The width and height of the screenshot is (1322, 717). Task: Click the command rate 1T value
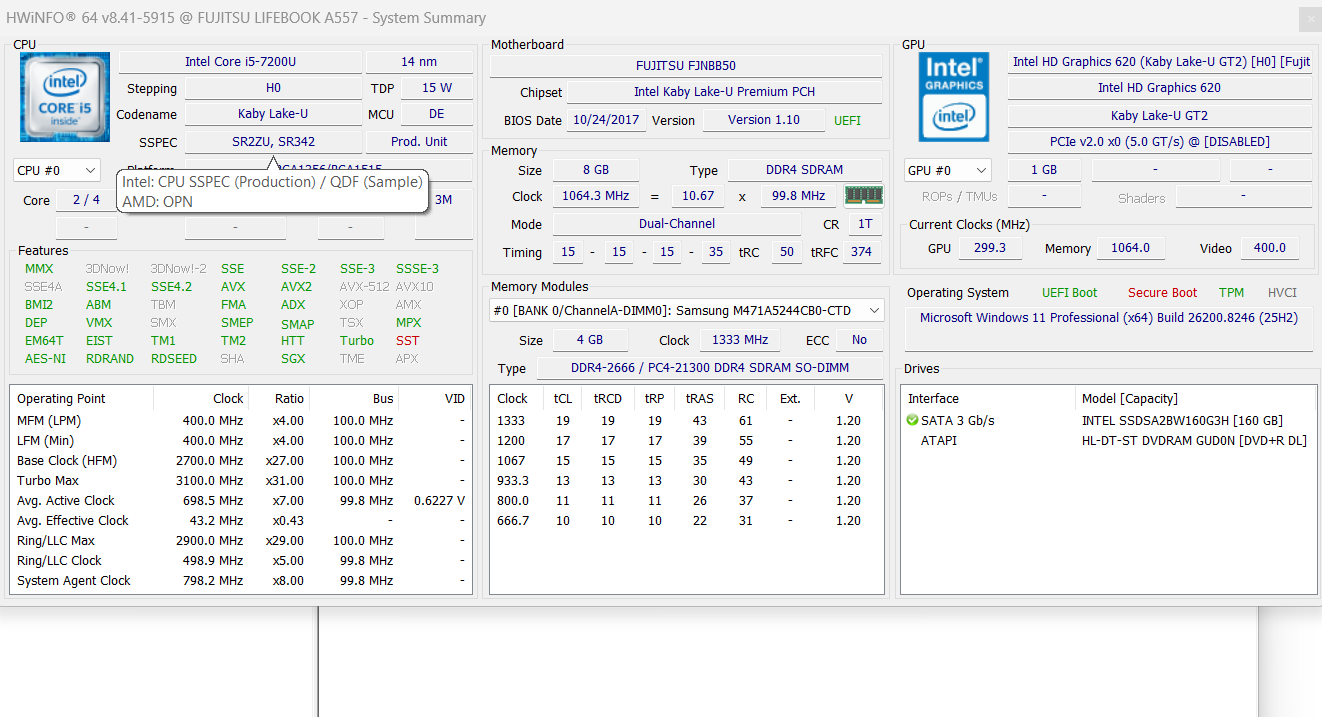coord(865,224)
